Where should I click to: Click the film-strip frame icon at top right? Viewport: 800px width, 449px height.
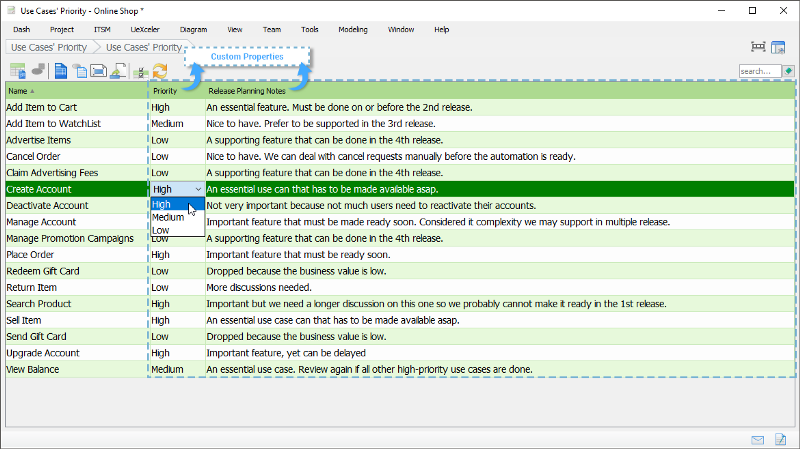[758, 47]
